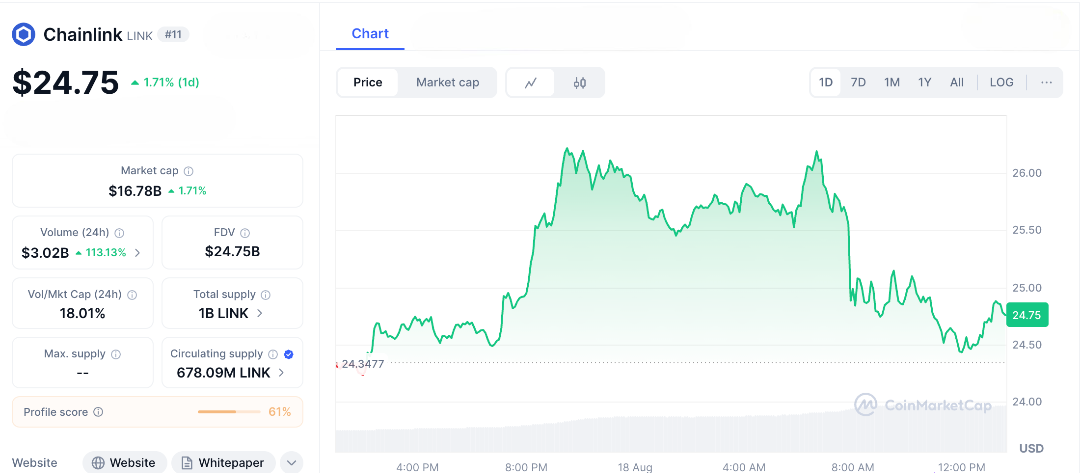This screenshot has height=473, width=1080.
Task: Set chart range to 1Y
Action: click(924, 83)
